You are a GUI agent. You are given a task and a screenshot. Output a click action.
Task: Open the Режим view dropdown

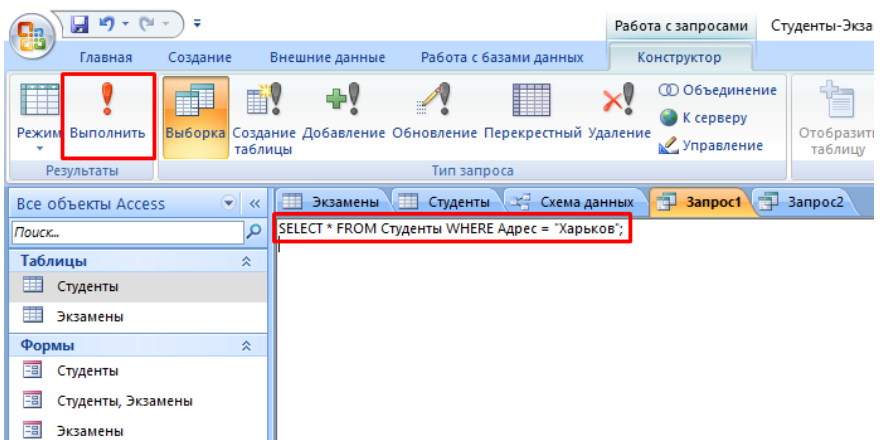(x=39, y=147)
